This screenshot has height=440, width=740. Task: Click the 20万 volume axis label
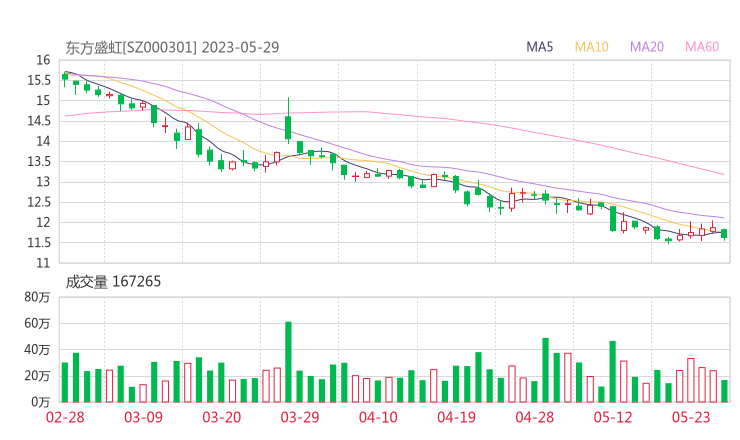click(x=37, y=376)
